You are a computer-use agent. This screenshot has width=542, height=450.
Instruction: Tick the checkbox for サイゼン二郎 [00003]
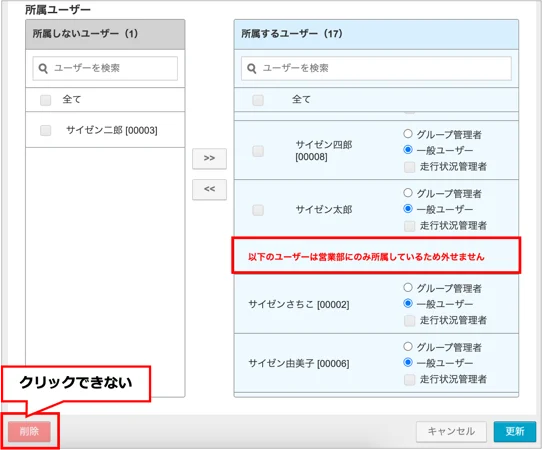point(46,130)
